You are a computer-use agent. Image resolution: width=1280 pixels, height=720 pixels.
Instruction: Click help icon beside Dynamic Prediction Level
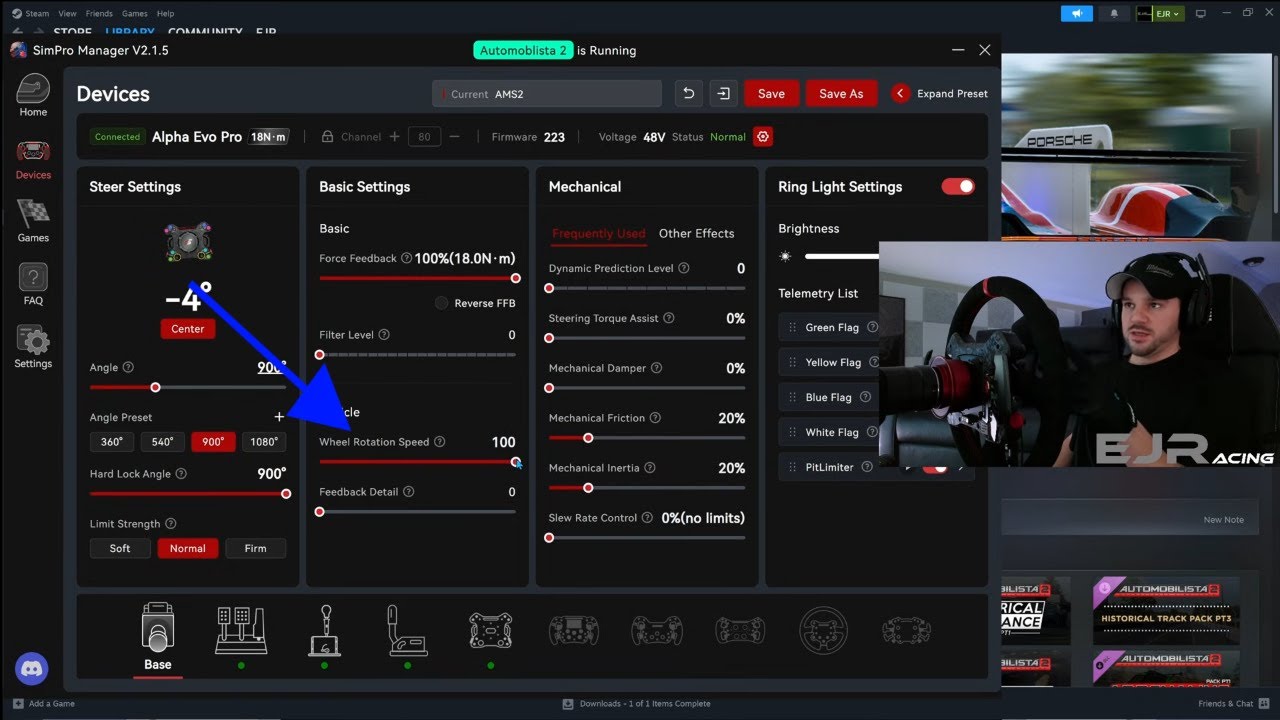[x=684, y=268]
